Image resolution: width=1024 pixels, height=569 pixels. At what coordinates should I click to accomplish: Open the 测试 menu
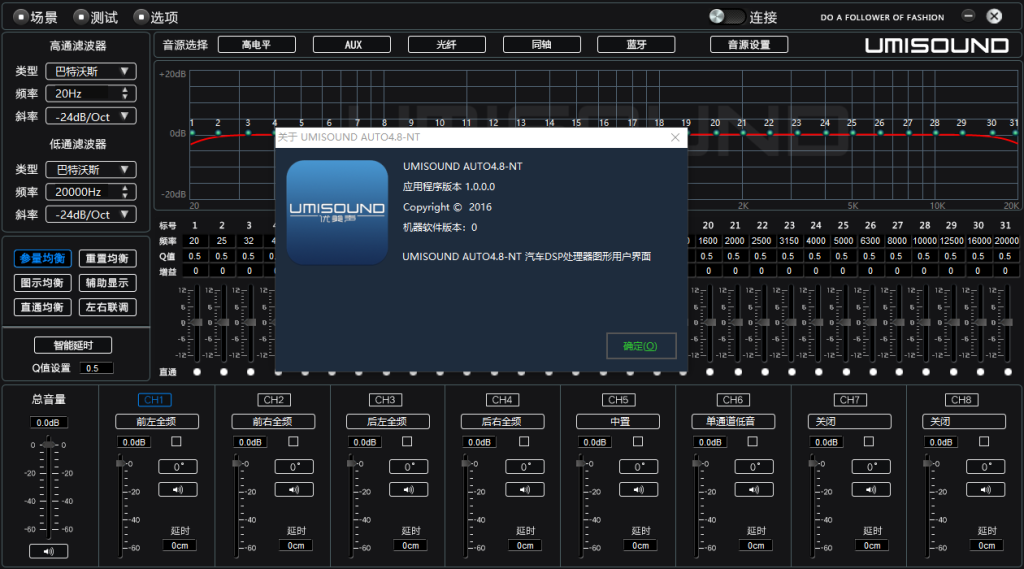click(97, 18)
